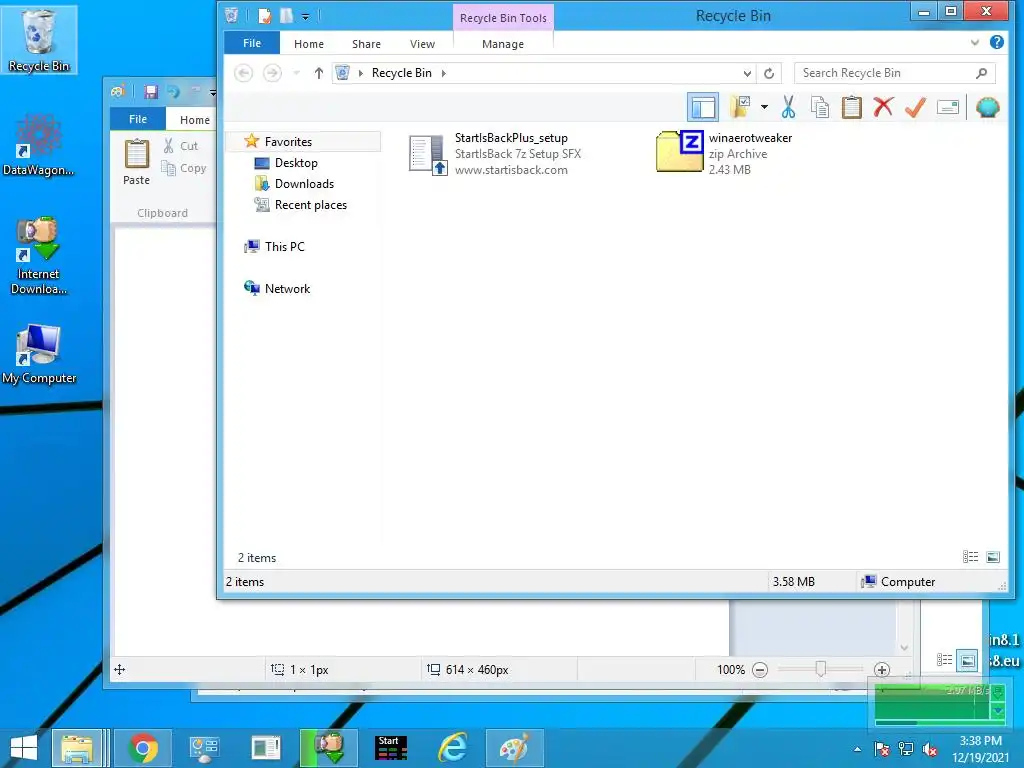Go back with the Back arrow button
This screenshot has width=1024, height=768.
pyautogui.click(x=244, y=73)
